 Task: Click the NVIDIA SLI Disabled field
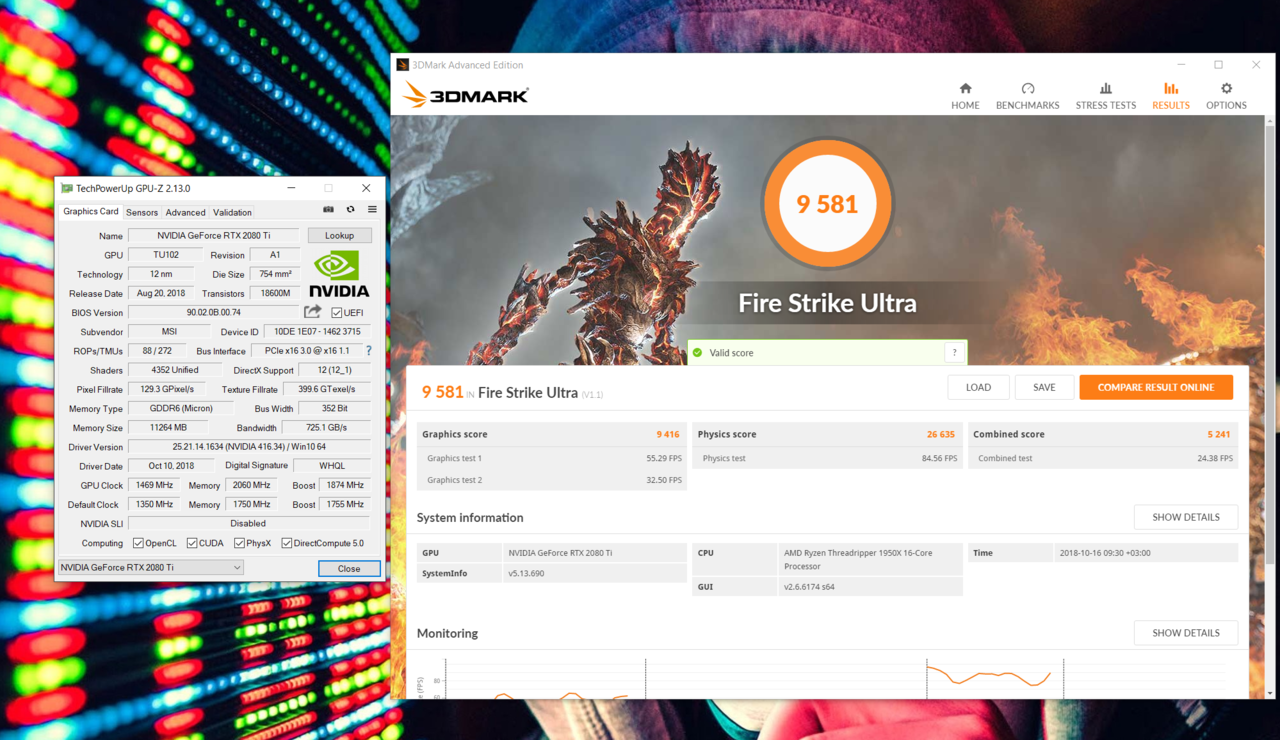pyautogui.click(x=249, y=523)
